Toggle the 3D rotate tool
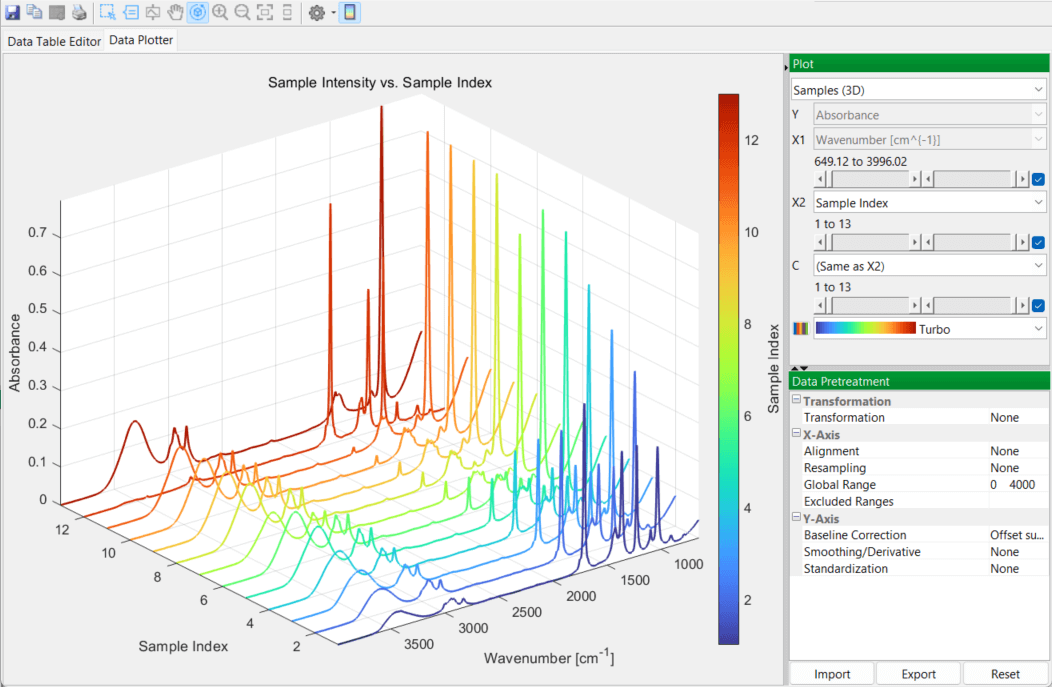Viewport: 1052px width, 687px height. click(197, 13)
